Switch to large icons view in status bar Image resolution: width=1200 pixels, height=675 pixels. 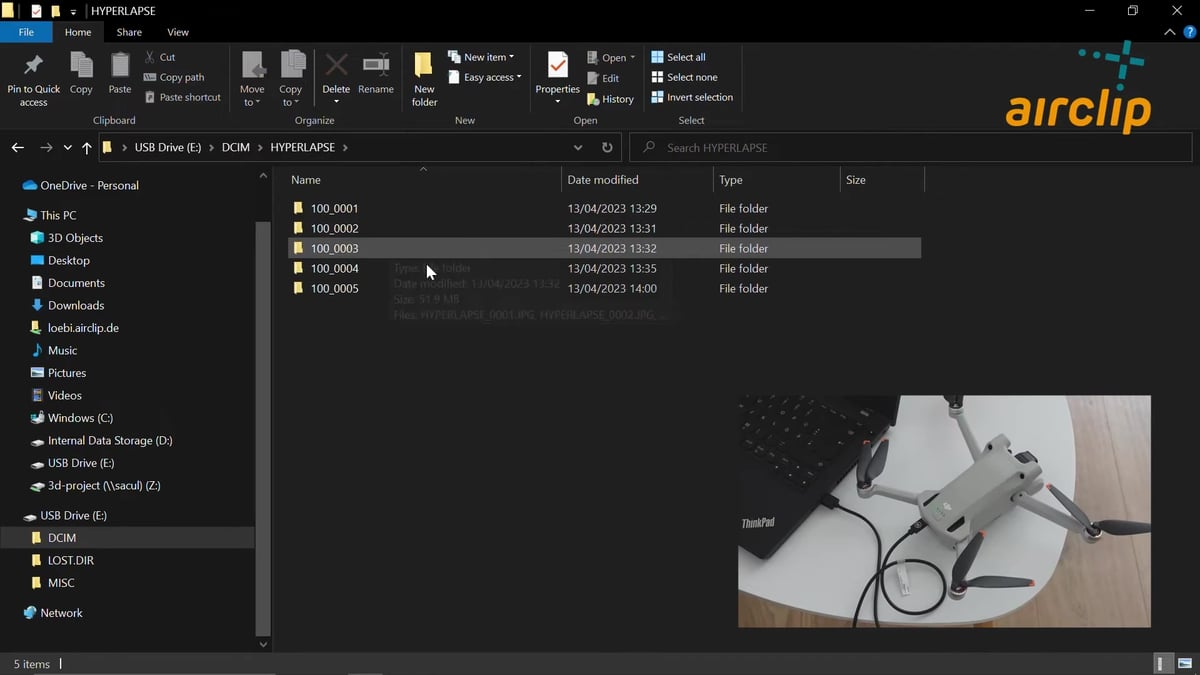(x=1184, y=664)
